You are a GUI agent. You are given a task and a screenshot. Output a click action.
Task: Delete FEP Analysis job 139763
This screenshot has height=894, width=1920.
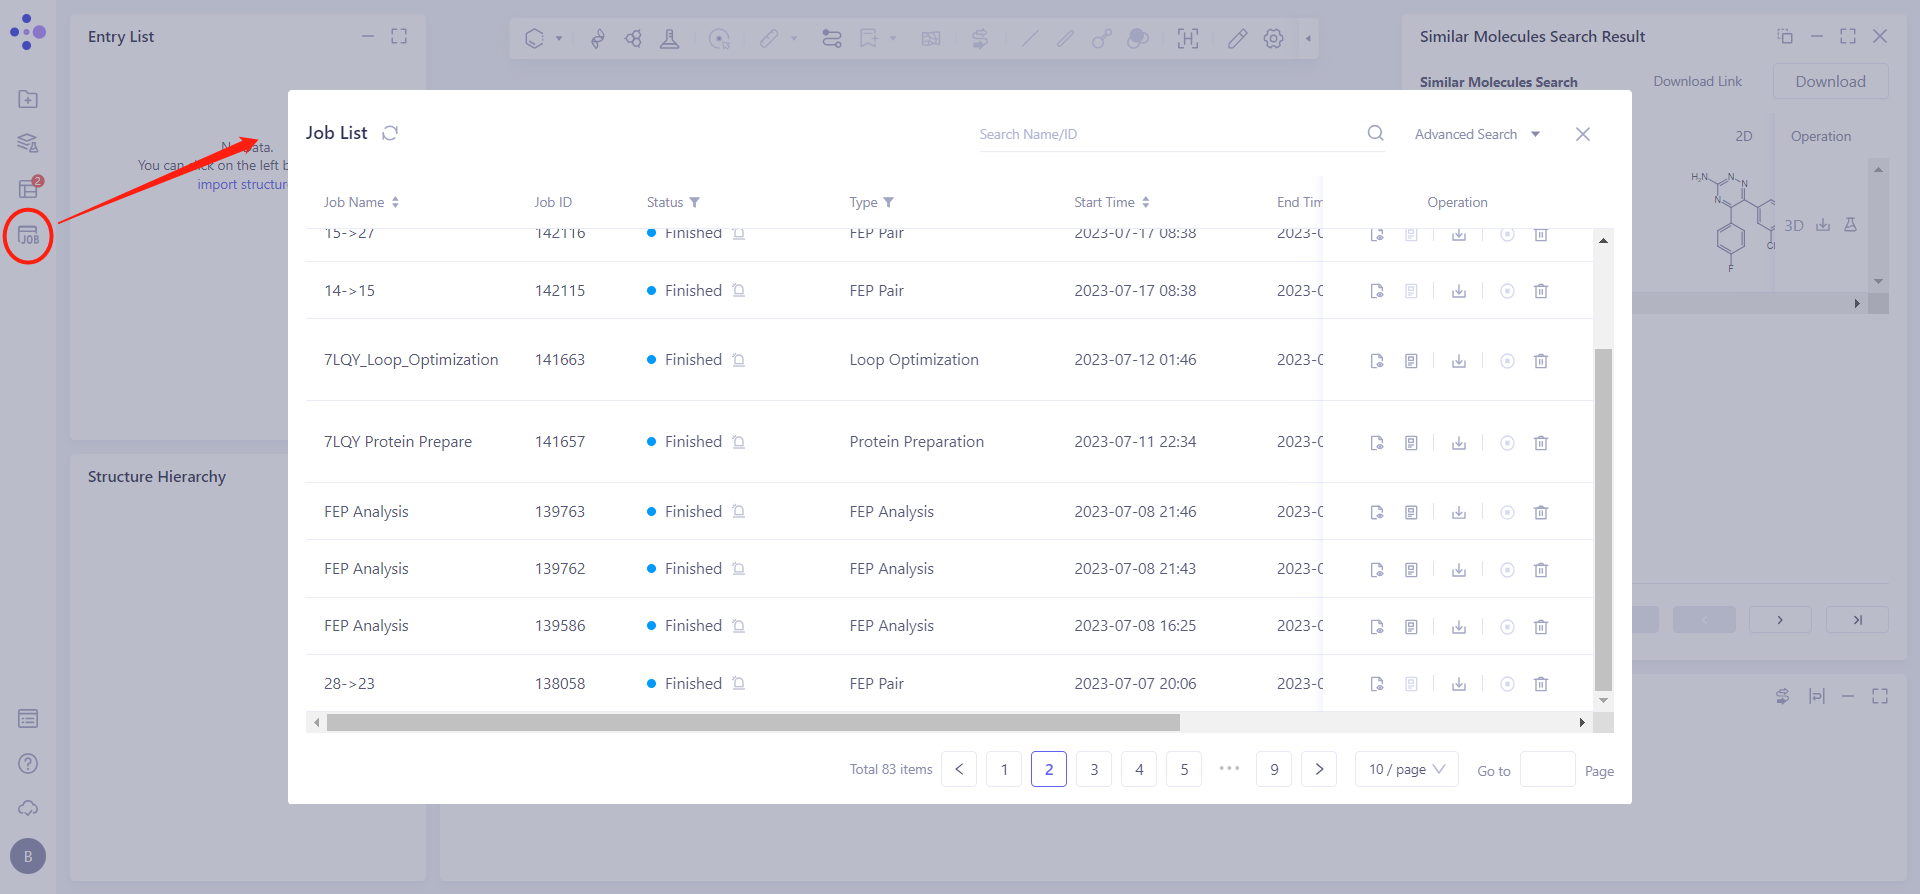pyautogui.click(x=1541, y=512)
